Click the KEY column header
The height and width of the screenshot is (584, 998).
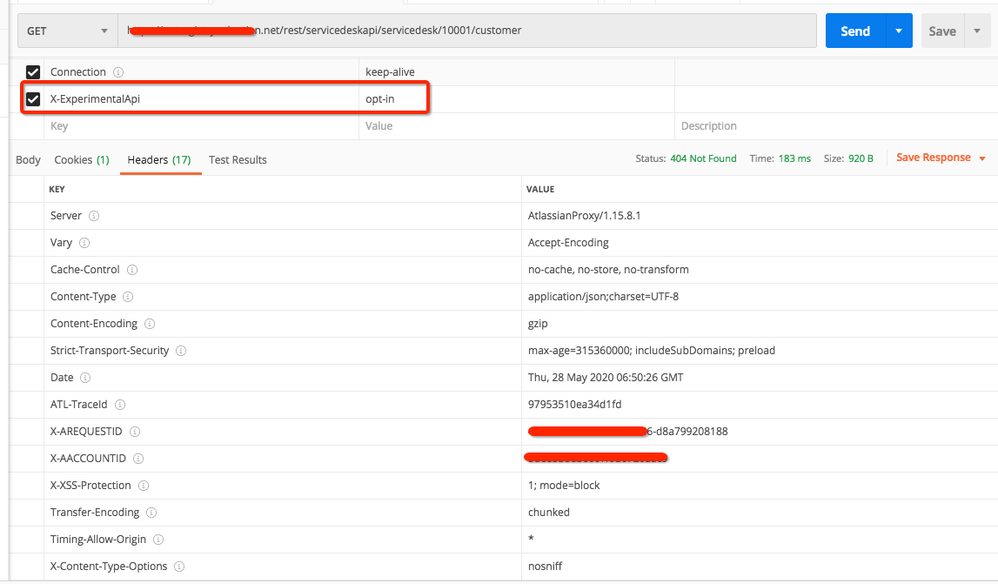pos(57,189)
